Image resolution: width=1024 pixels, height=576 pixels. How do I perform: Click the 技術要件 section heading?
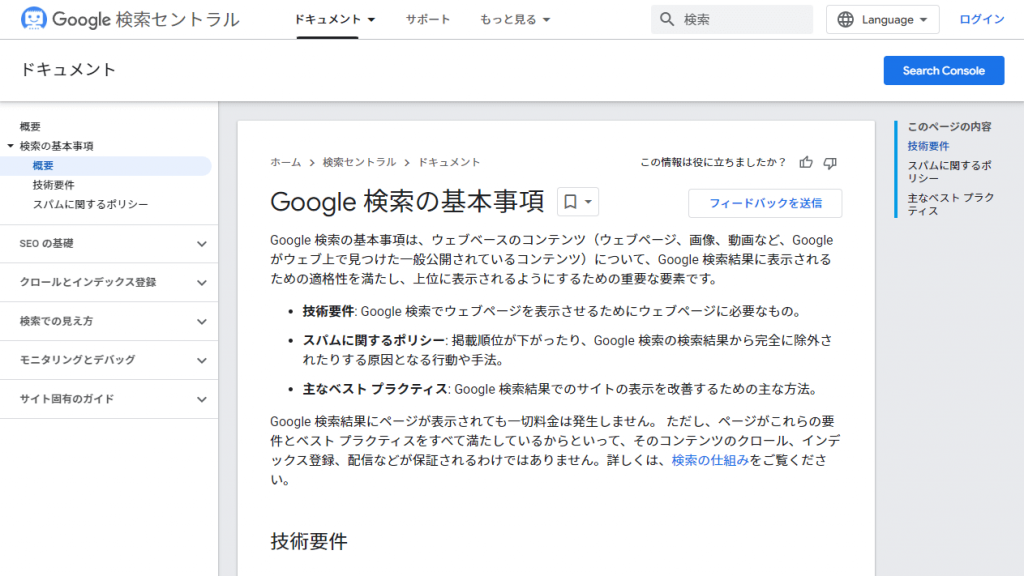point(309,541)
